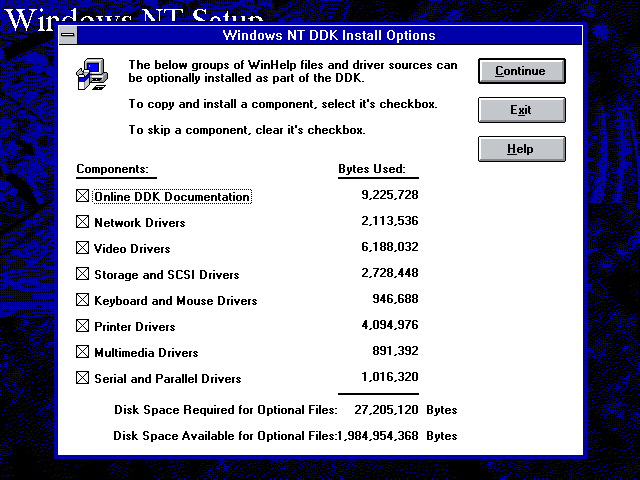Click the 1,984,954,368 available space value
Image resolution: width=640 pixels, height=480 pixels.
(378, 436)
